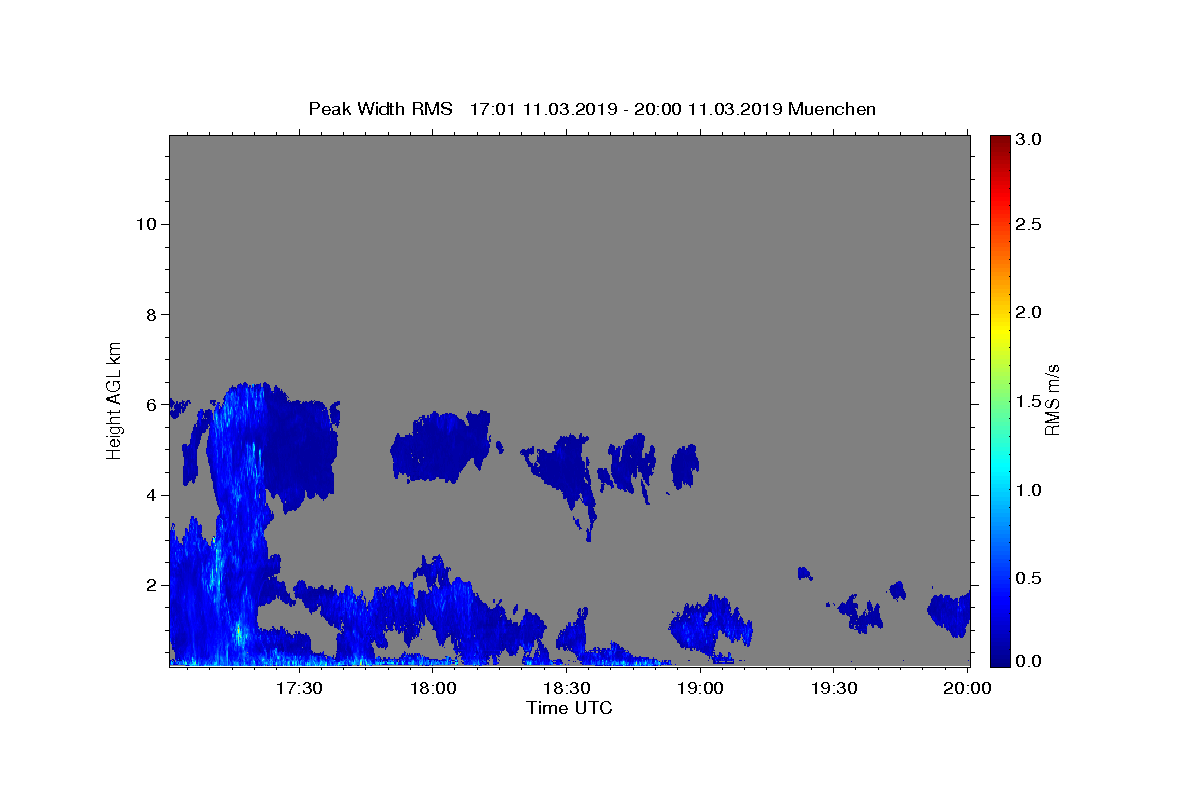The image size is (1200, 800).
Task: Click the cloud patch at 5 km near 18:00
Action: [x=442, y=446]
